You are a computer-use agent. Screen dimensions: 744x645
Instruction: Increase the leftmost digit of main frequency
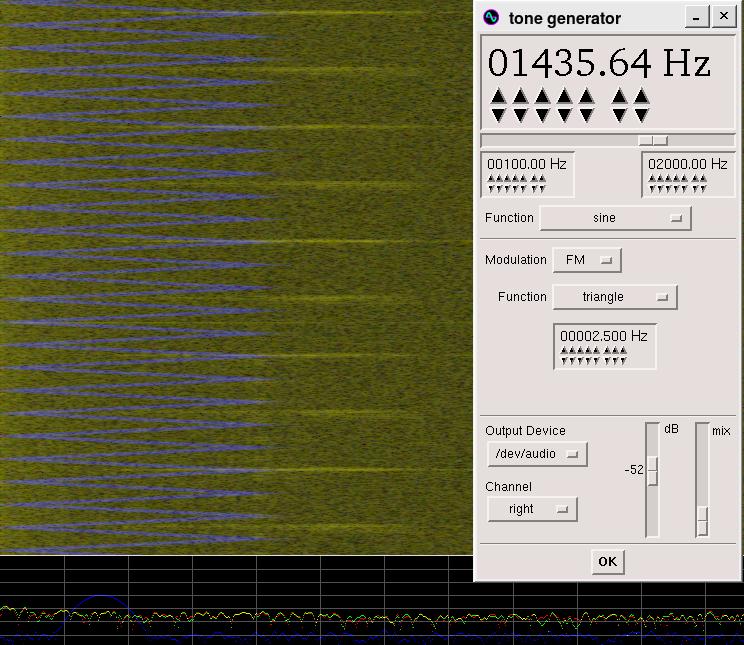click(498, 97)
